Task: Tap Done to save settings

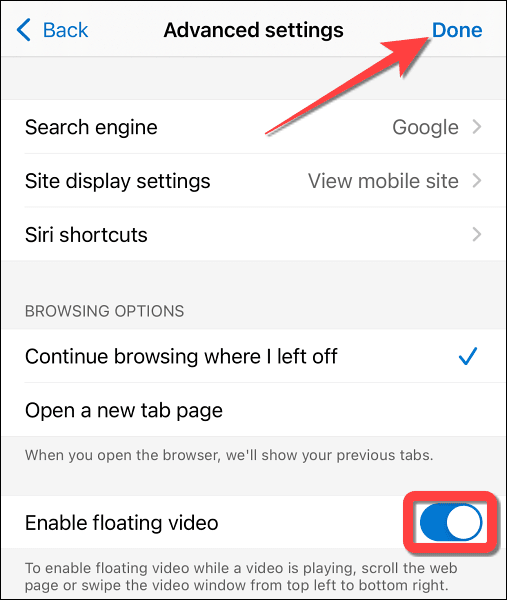Action: 457,30
